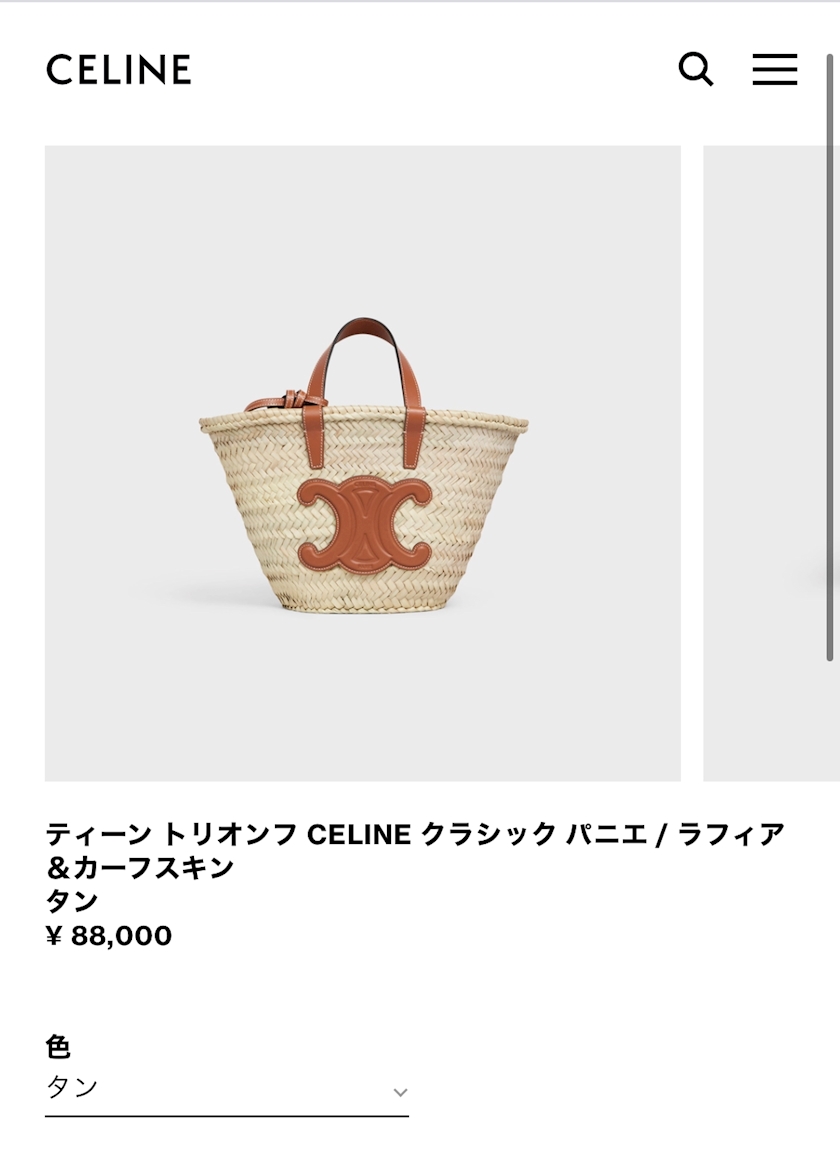Select the product title ティーン トリオンフ text
The image size is (840, 1169).
(x=171, y=834)
